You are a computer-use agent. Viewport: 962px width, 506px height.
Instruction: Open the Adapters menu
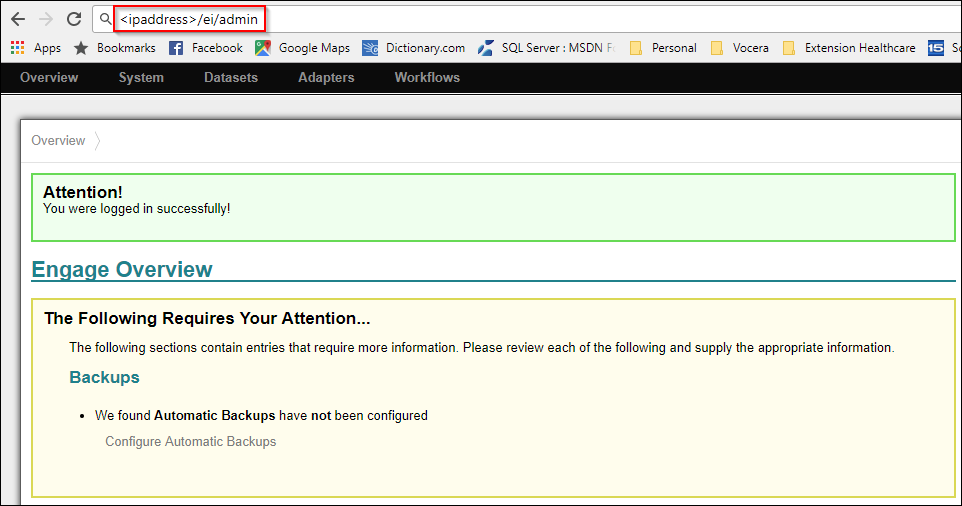(x=326, y=78)
